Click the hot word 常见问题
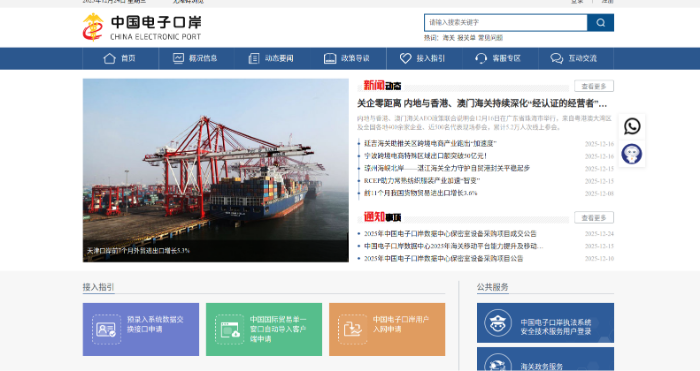This screenshot has width=700, height=371. 490,38
